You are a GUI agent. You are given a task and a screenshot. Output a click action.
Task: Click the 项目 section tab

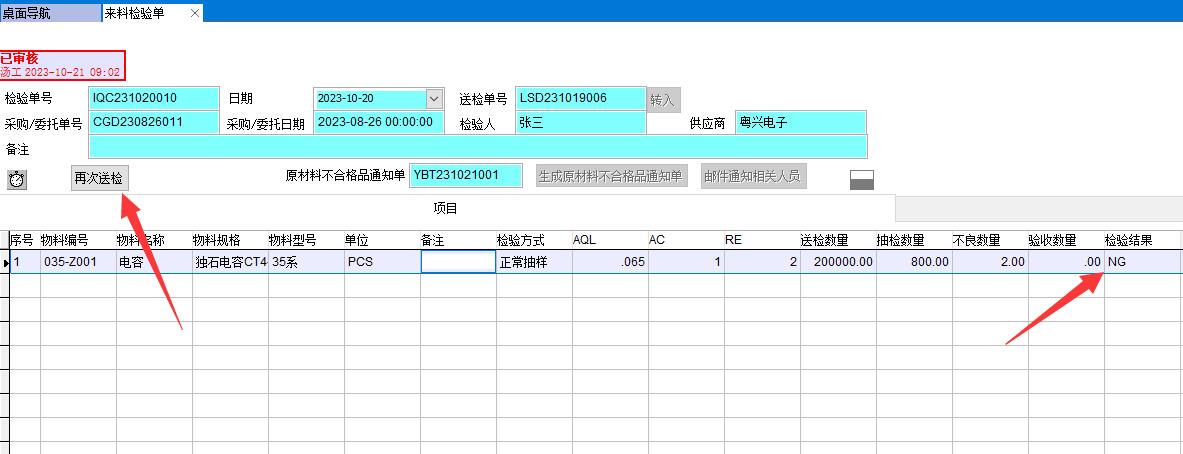[445, 208]
